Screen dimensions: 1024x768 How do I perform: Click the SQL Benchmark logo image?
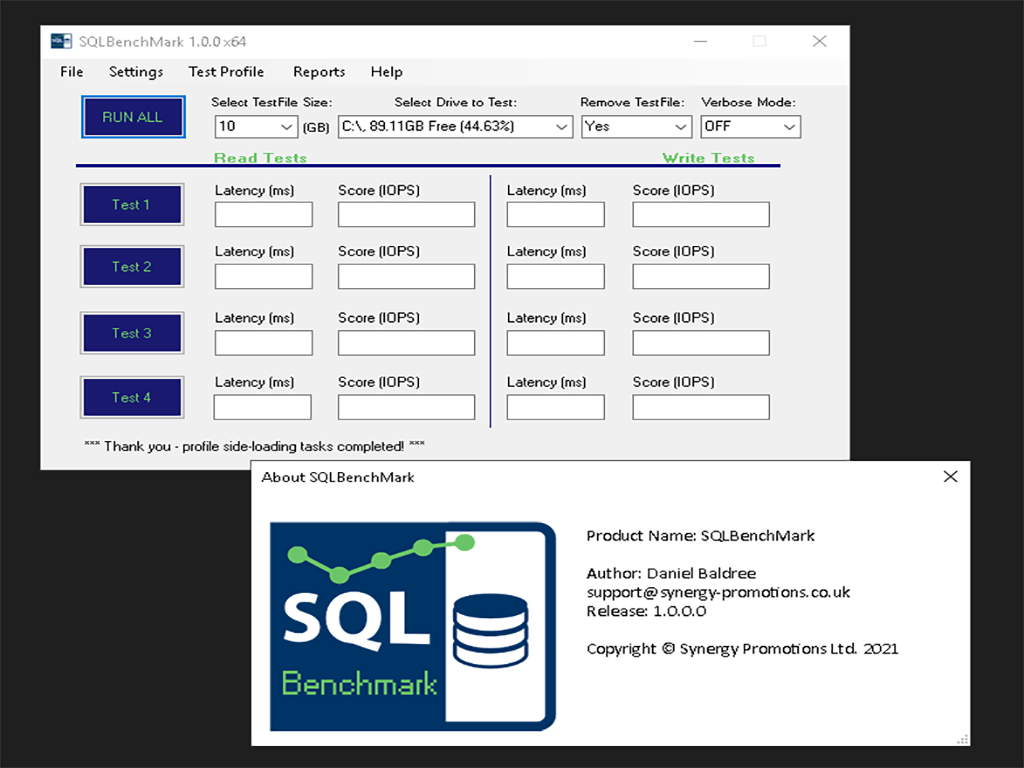pyautogui.click(x=413, y=626)
